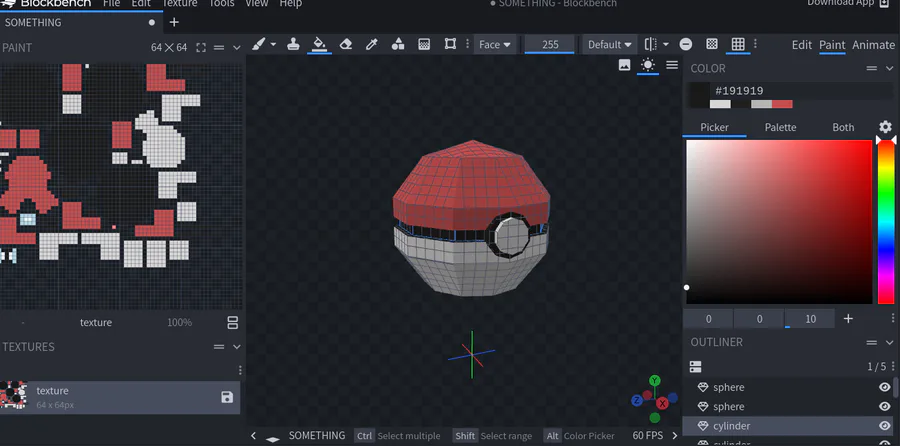Screen dimensions: 900x446
Task: Switch to the Palette color tab
Action: click(x=780, y=127)
